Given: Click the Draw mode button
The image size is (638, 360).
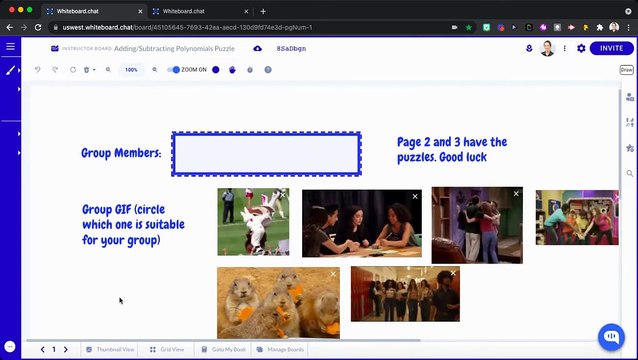Looking at the screenshot, I should (627, 70).
